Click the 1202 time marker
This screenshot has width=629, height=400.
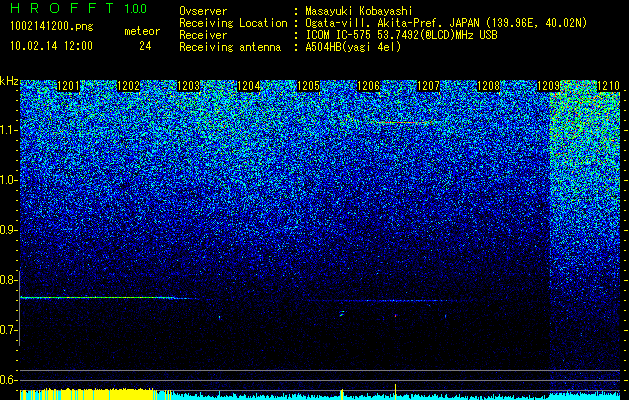coord(128,86)
